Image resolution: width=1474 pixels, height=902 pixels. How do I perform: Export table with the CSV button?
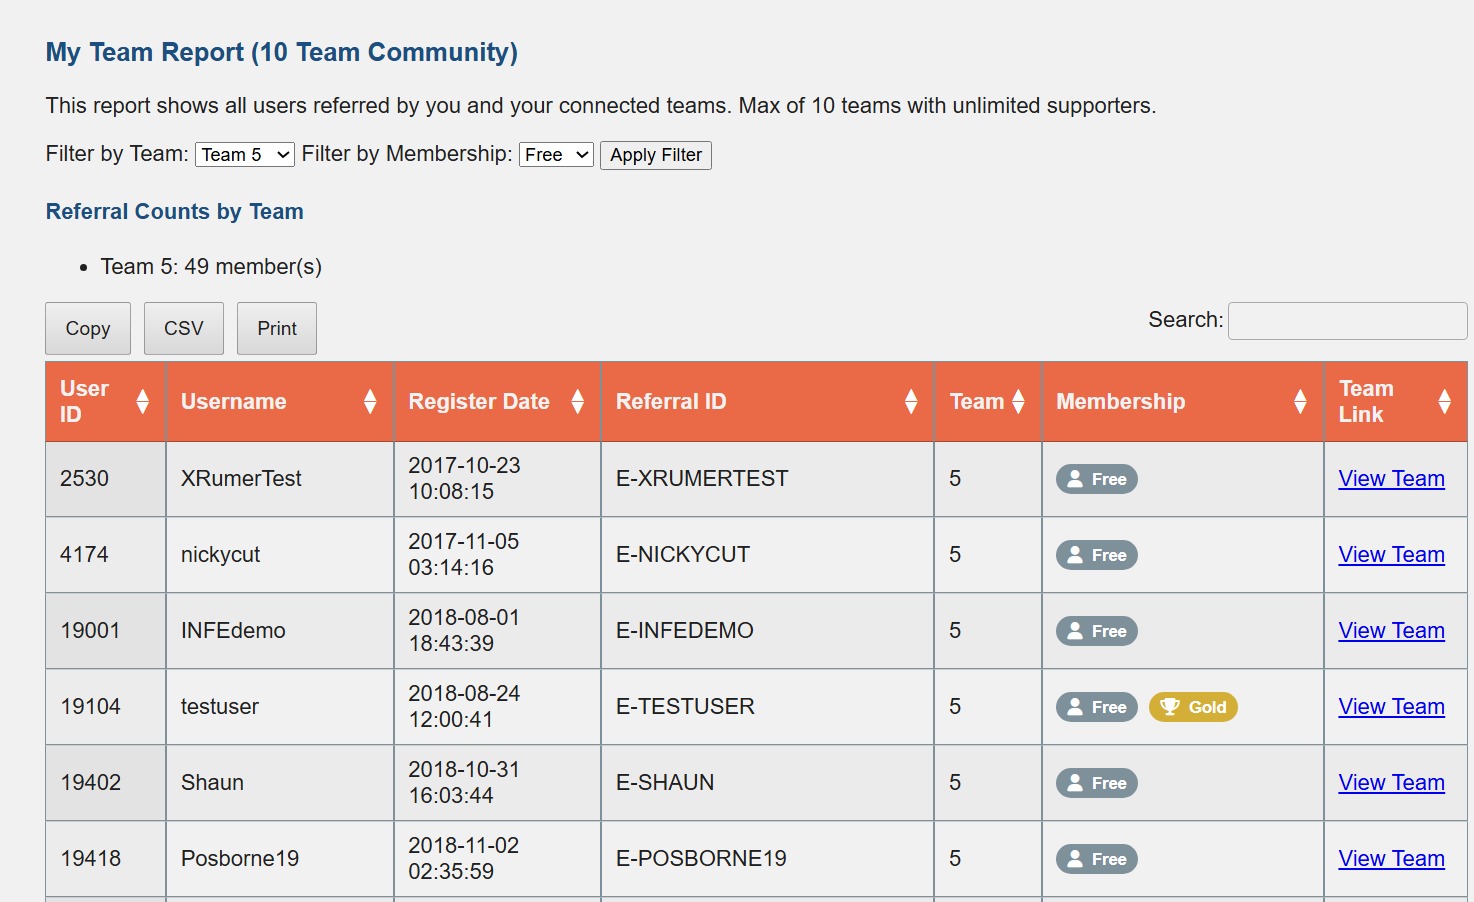point(184,328)
